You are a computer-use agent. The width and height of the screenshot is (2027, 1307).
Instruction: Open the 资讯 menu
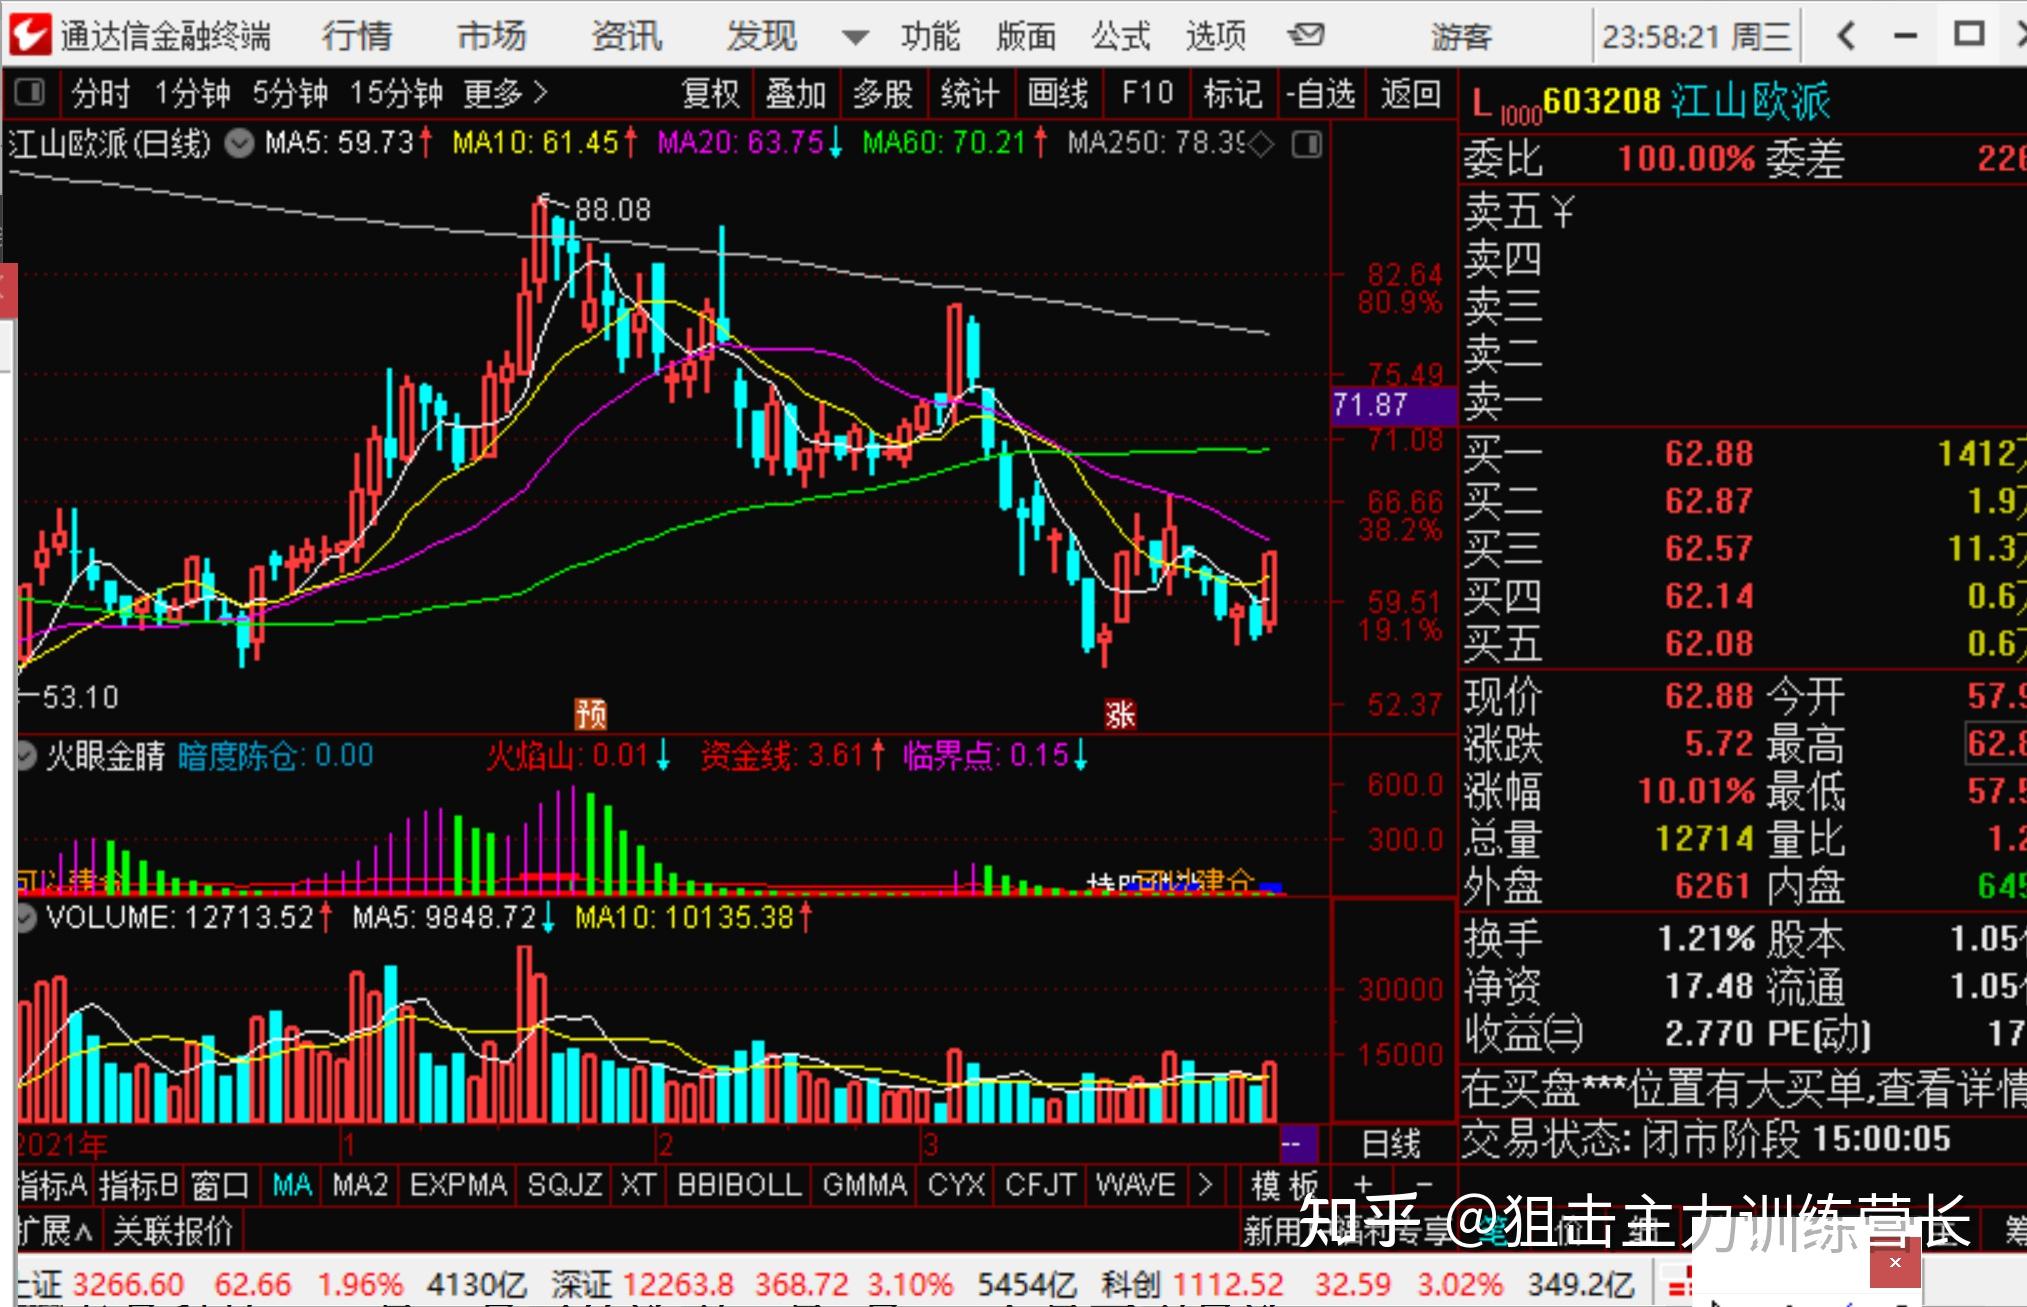[626, 36]
